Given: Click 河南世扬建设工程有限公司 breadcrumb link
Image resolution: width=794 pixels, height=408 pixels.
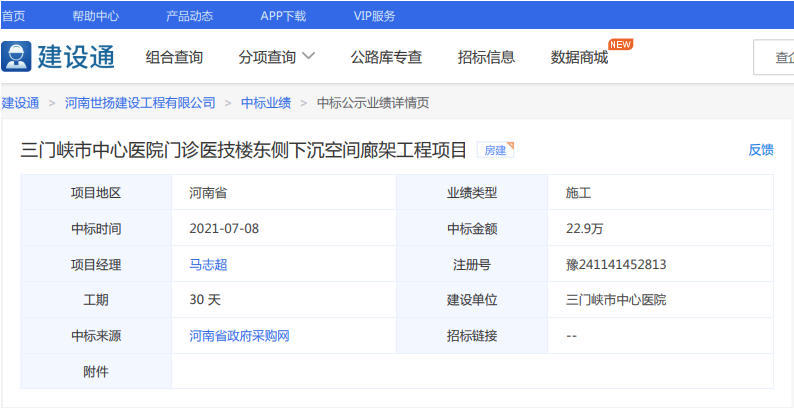Looking at the screenshot, I should (x=140, y=103).
